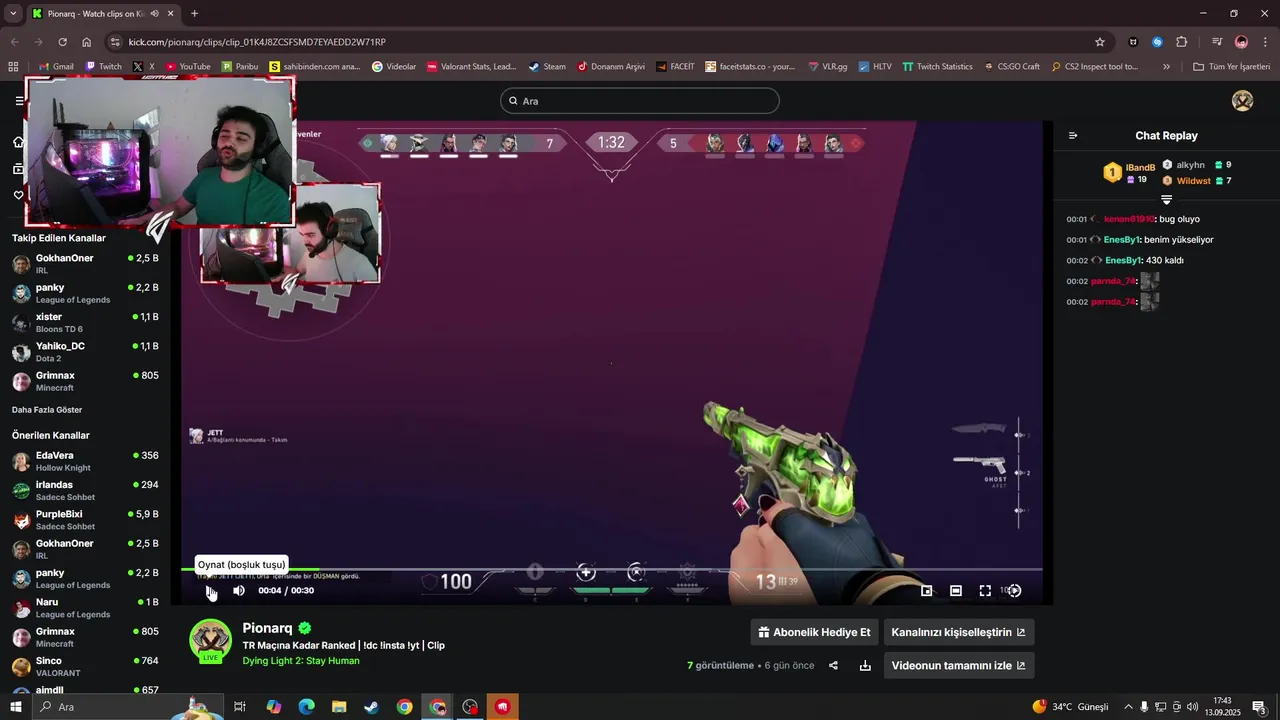Go to Chrome home page icon
The width and height of the screenshot is (1280, 720).
(x=87, y=42)
